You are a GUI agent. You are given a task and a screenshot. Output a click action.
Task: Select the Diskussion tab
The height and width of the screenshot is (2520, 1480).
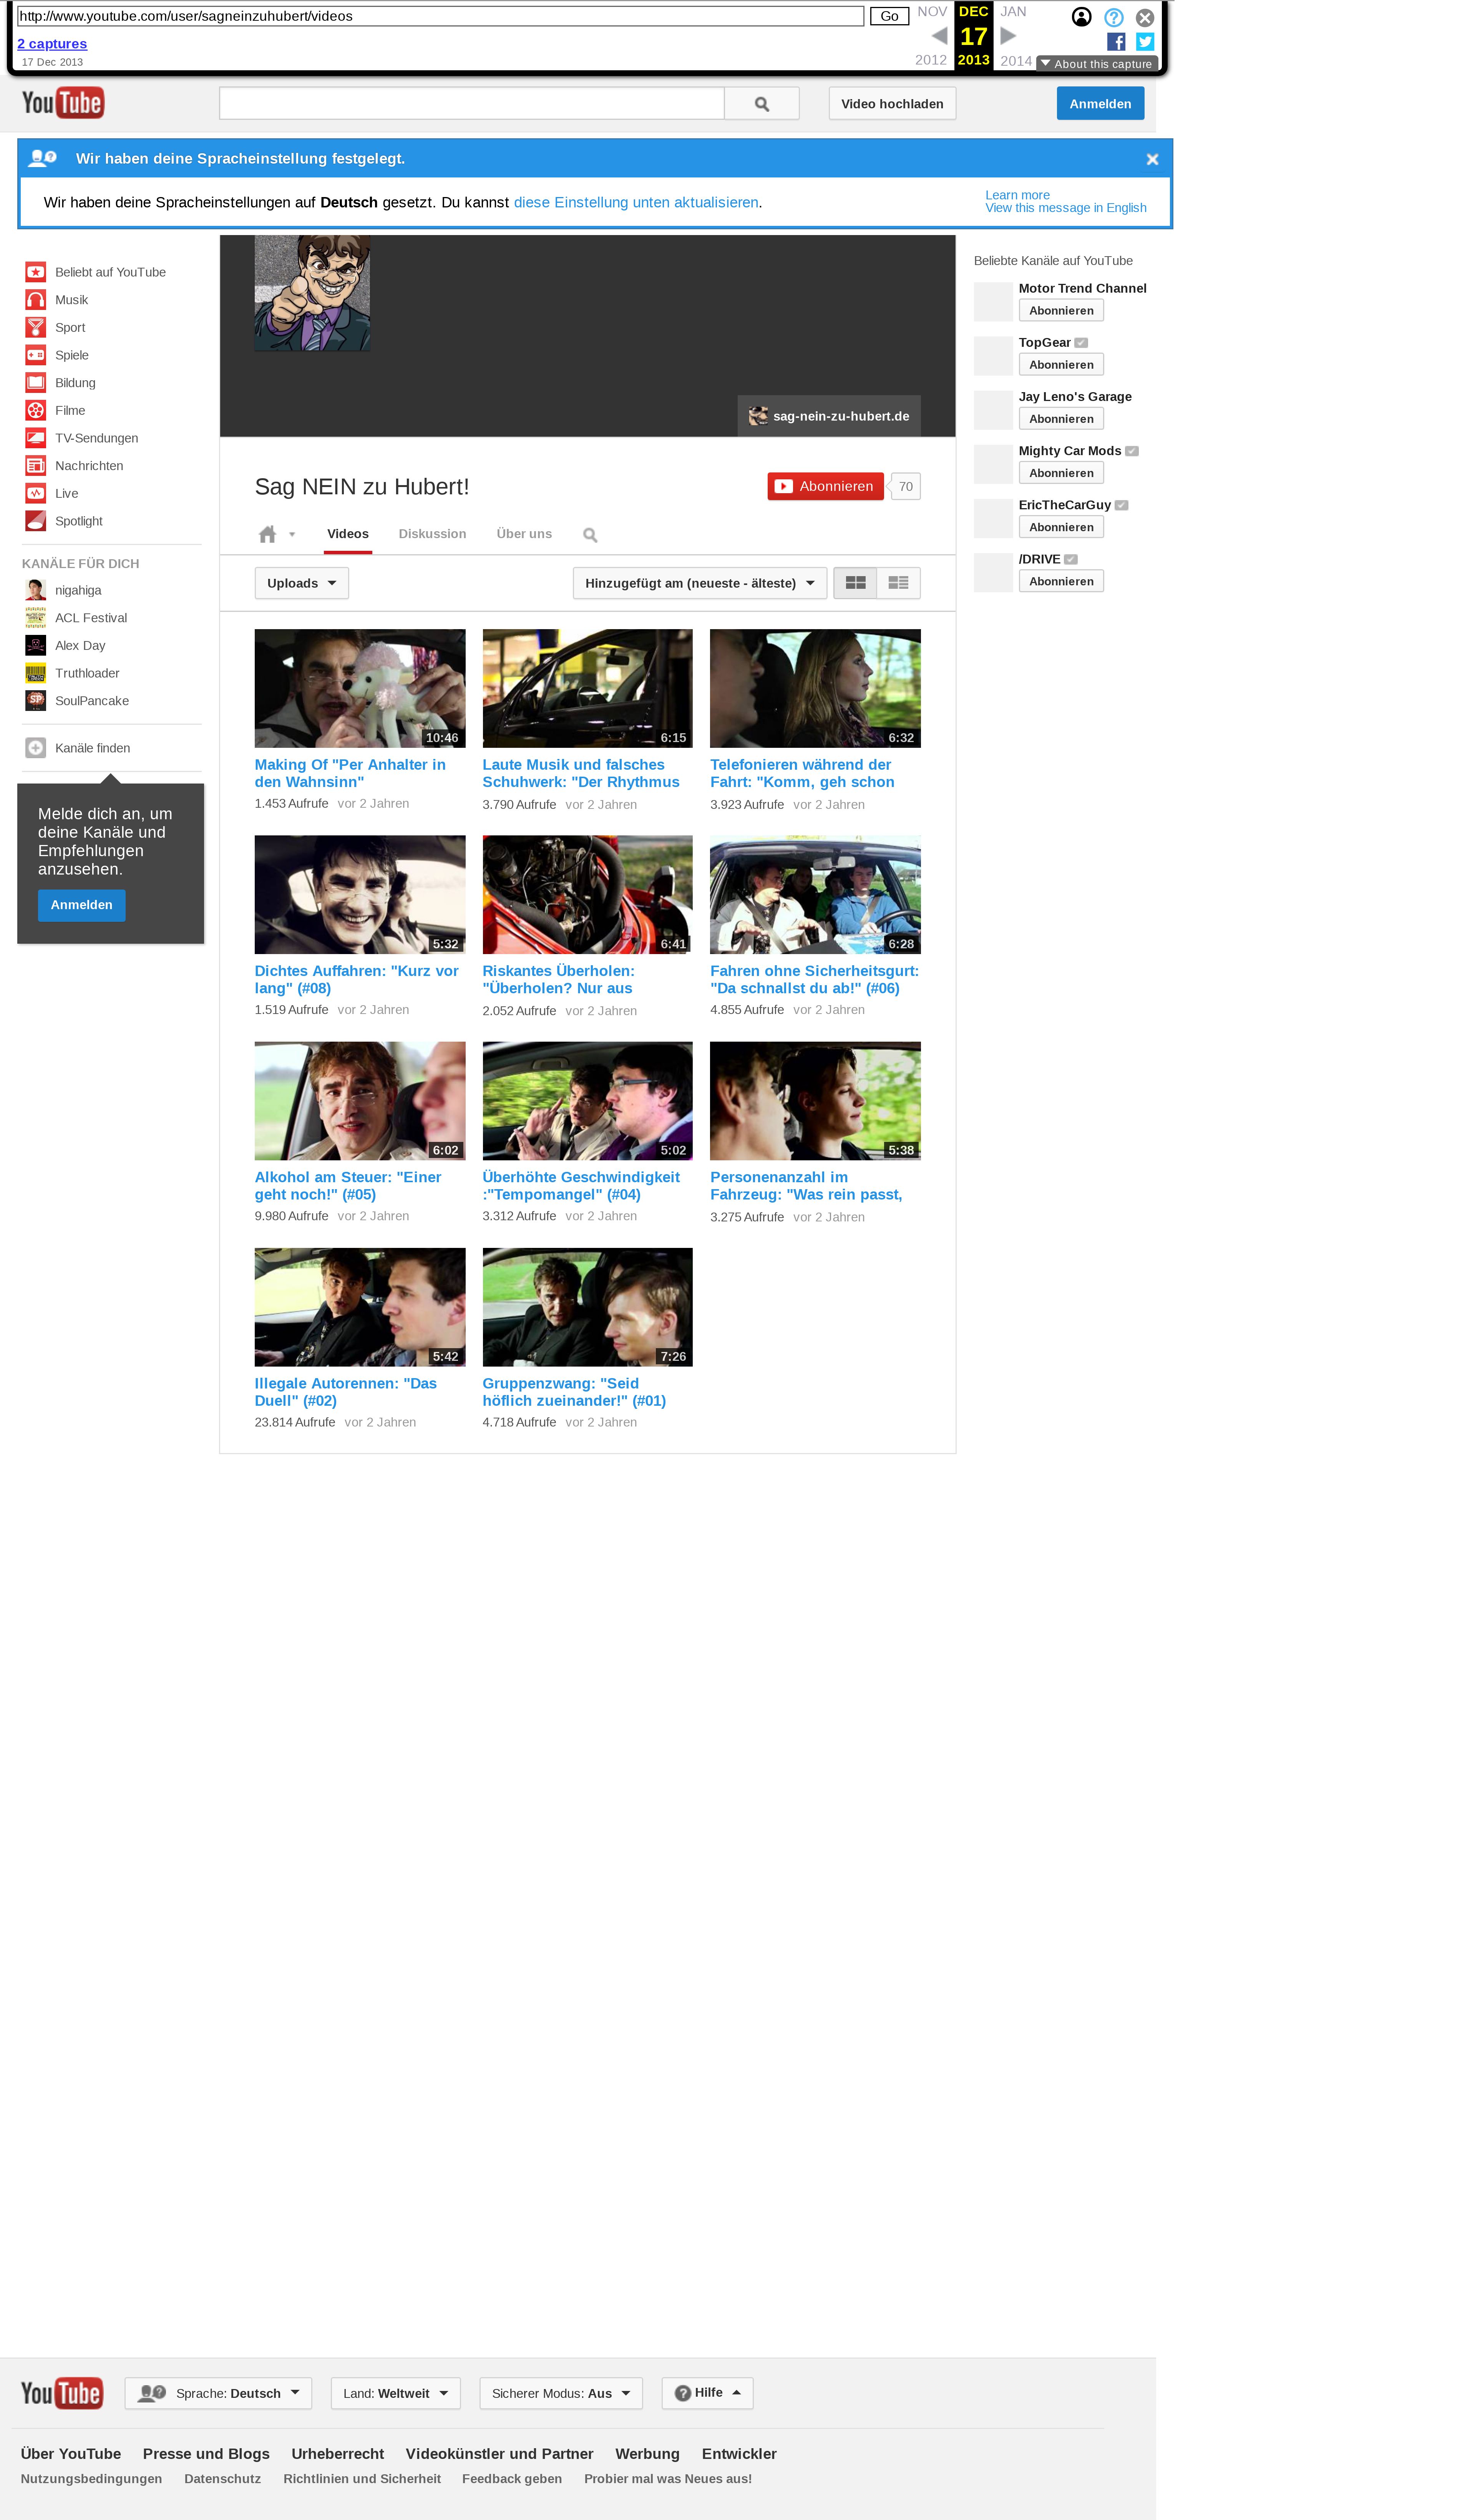(432, 534)
